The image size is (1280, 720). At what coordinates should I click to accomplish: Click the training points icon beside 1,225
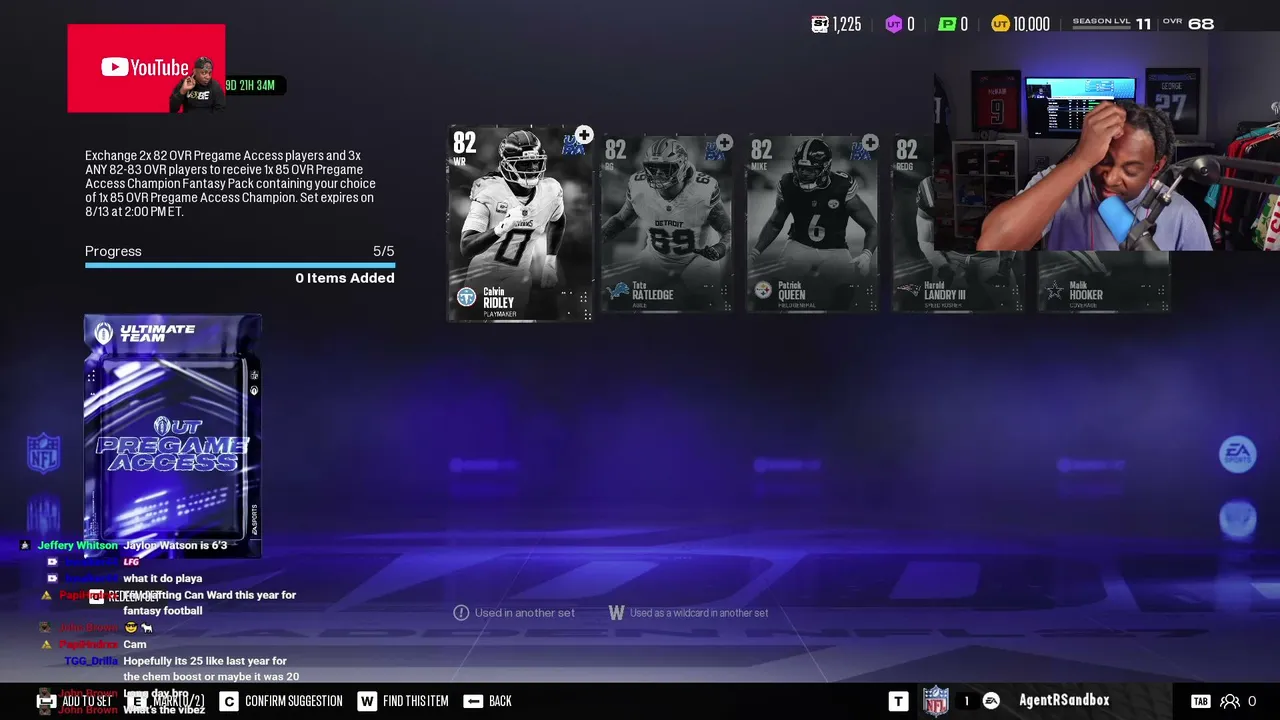click(820, 24)
